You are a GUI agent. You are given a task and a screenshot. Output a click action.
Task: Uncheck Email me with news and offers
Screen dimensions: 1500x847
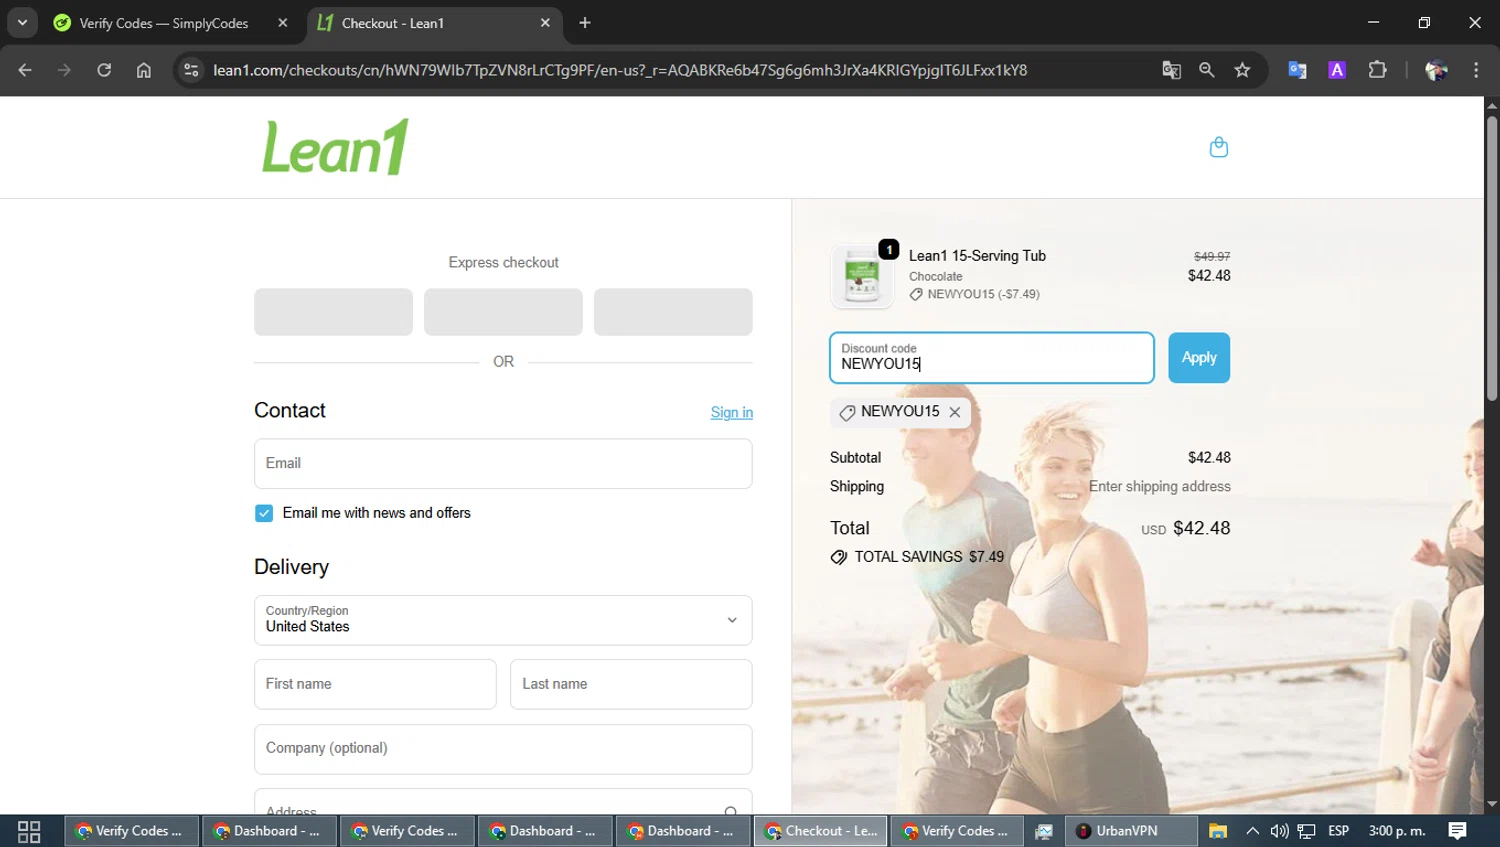(264, 513)
